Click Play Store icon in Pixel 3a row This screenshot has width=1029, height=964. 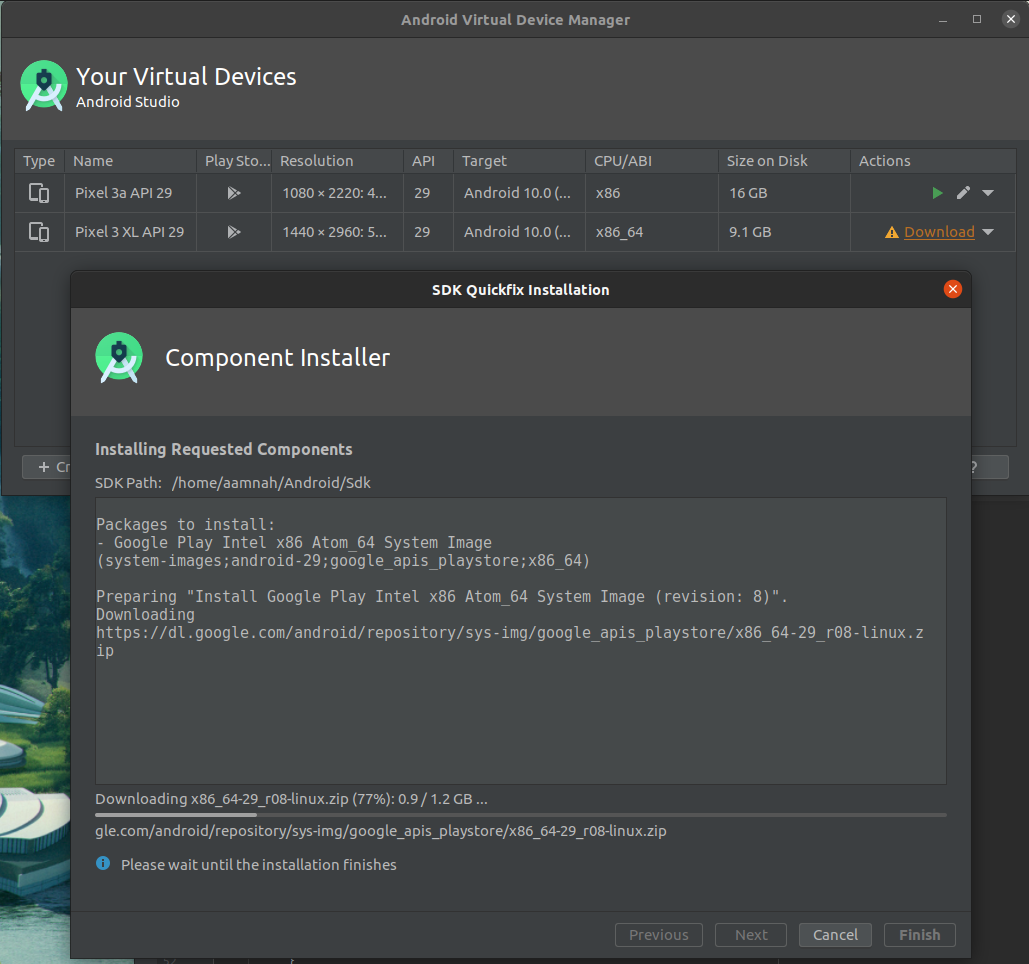(234, 193)
